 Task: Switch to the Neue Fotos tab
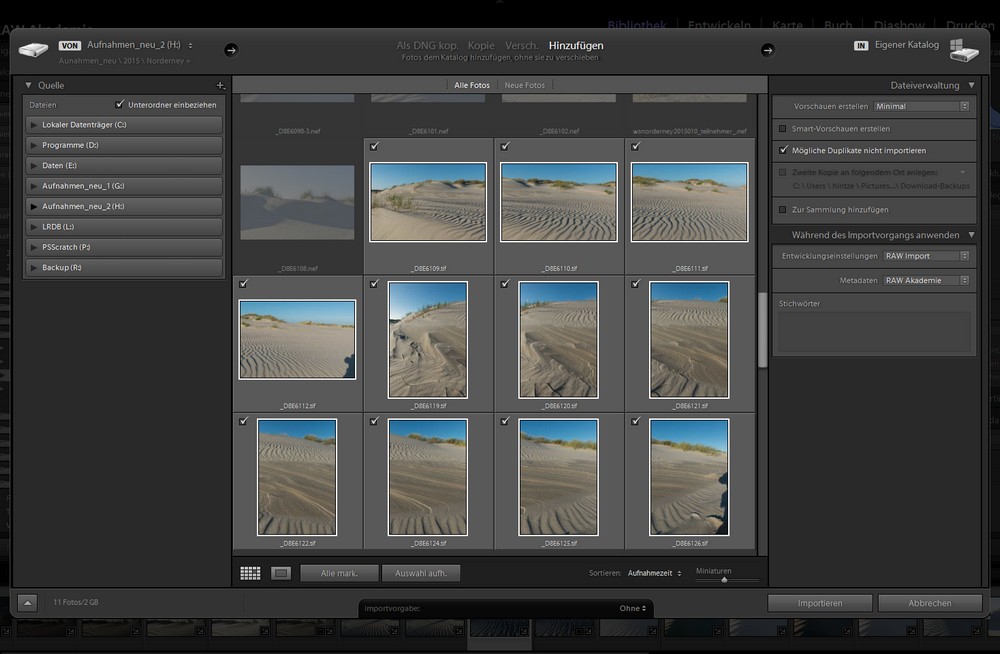pos(525,86)
